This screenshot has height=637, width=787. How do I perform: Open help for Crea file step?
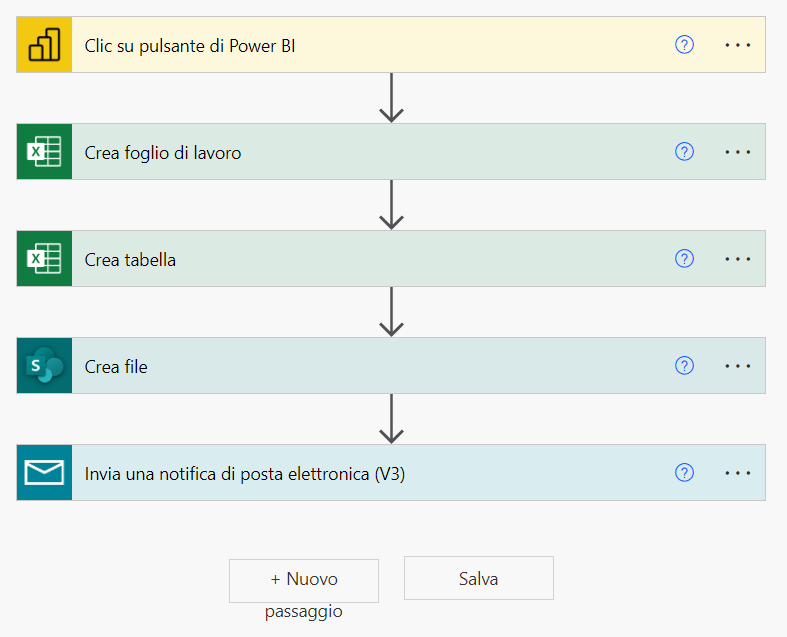coord(684,365)
